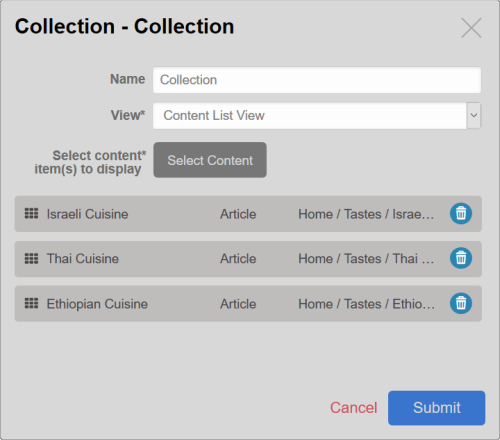Remove Thai Cuisine using its trash icon
This screenshot has height=440, width=500.
pyautogui.click(x=461, y=258)
